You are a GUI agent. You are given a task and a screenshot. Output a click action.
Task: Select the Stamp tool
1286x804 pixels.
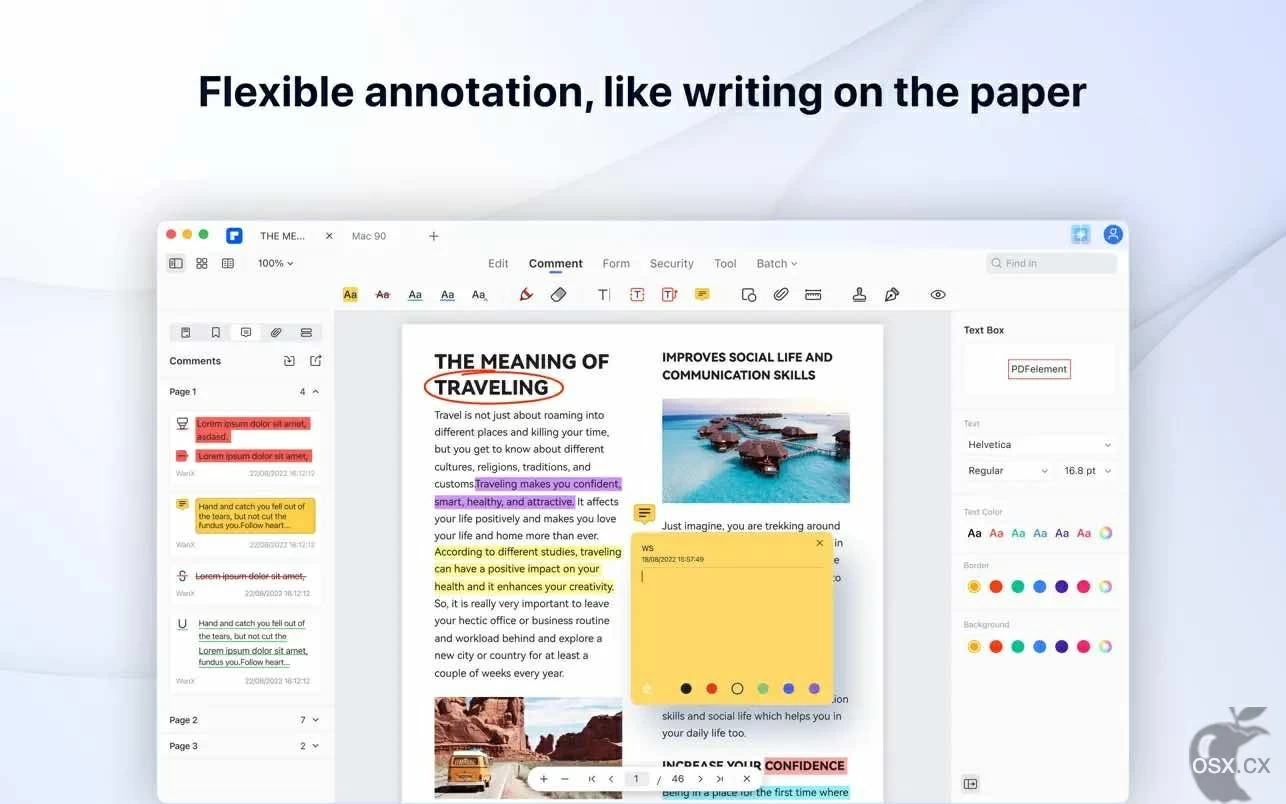point(859,294)
